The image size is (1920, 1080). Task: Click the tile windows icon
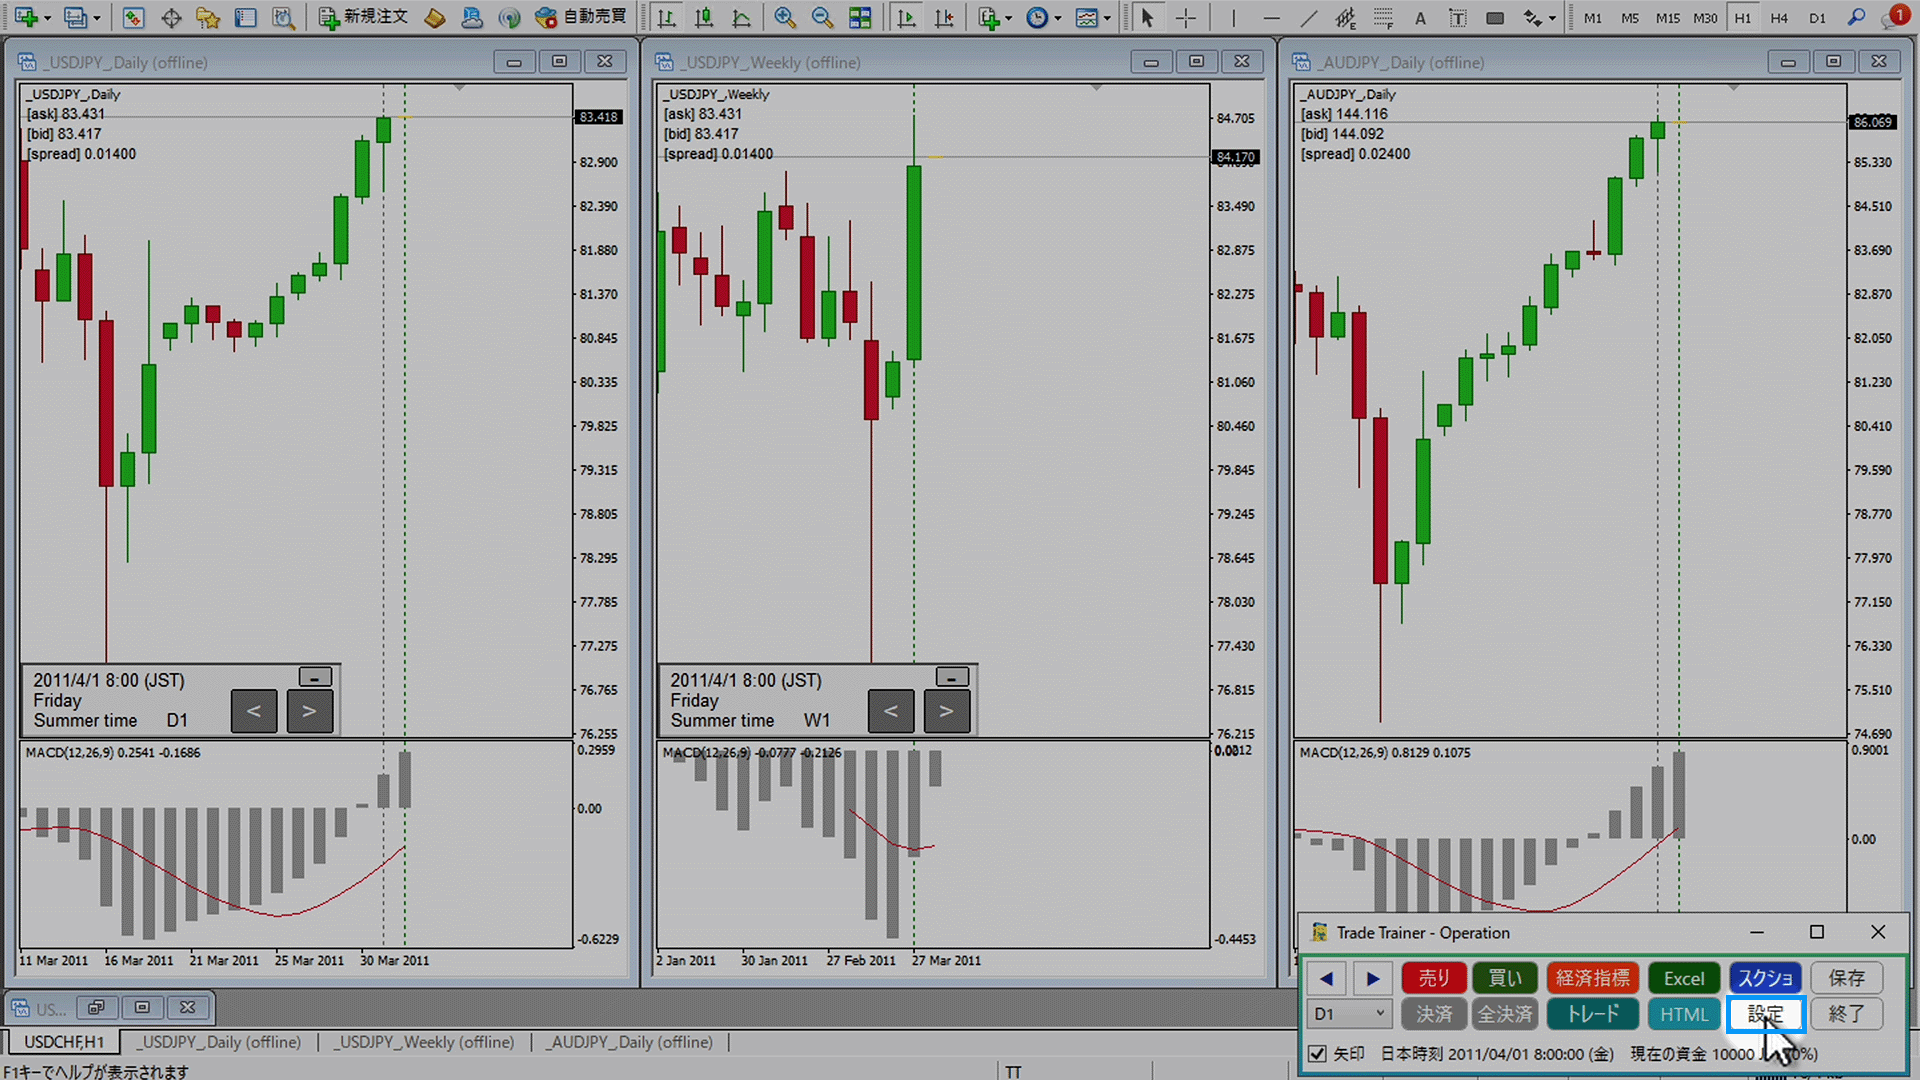[x=859, y=18]
